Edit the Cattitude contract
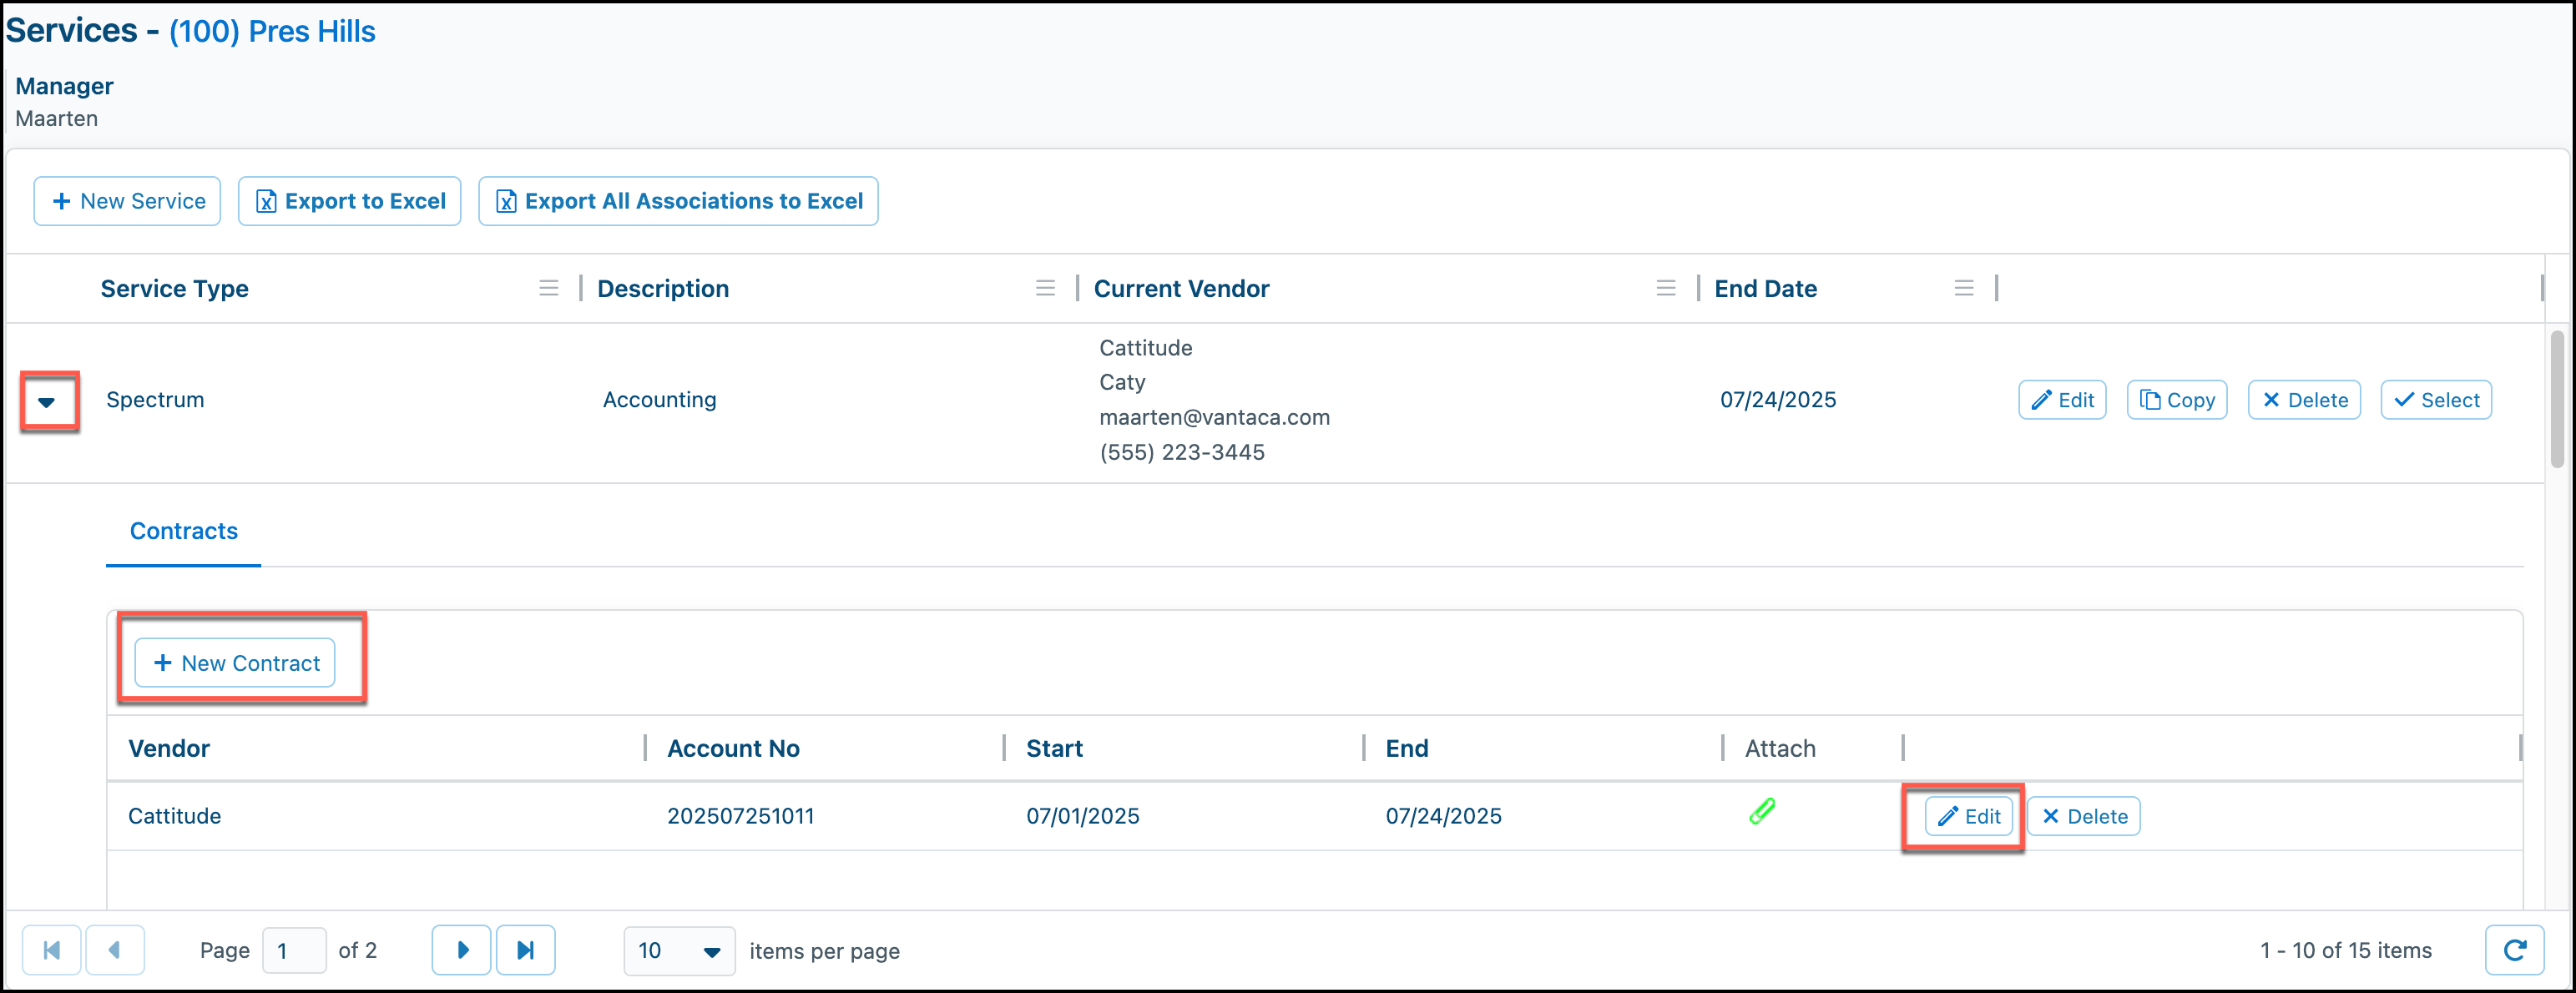 click(x=1968, y=816)
